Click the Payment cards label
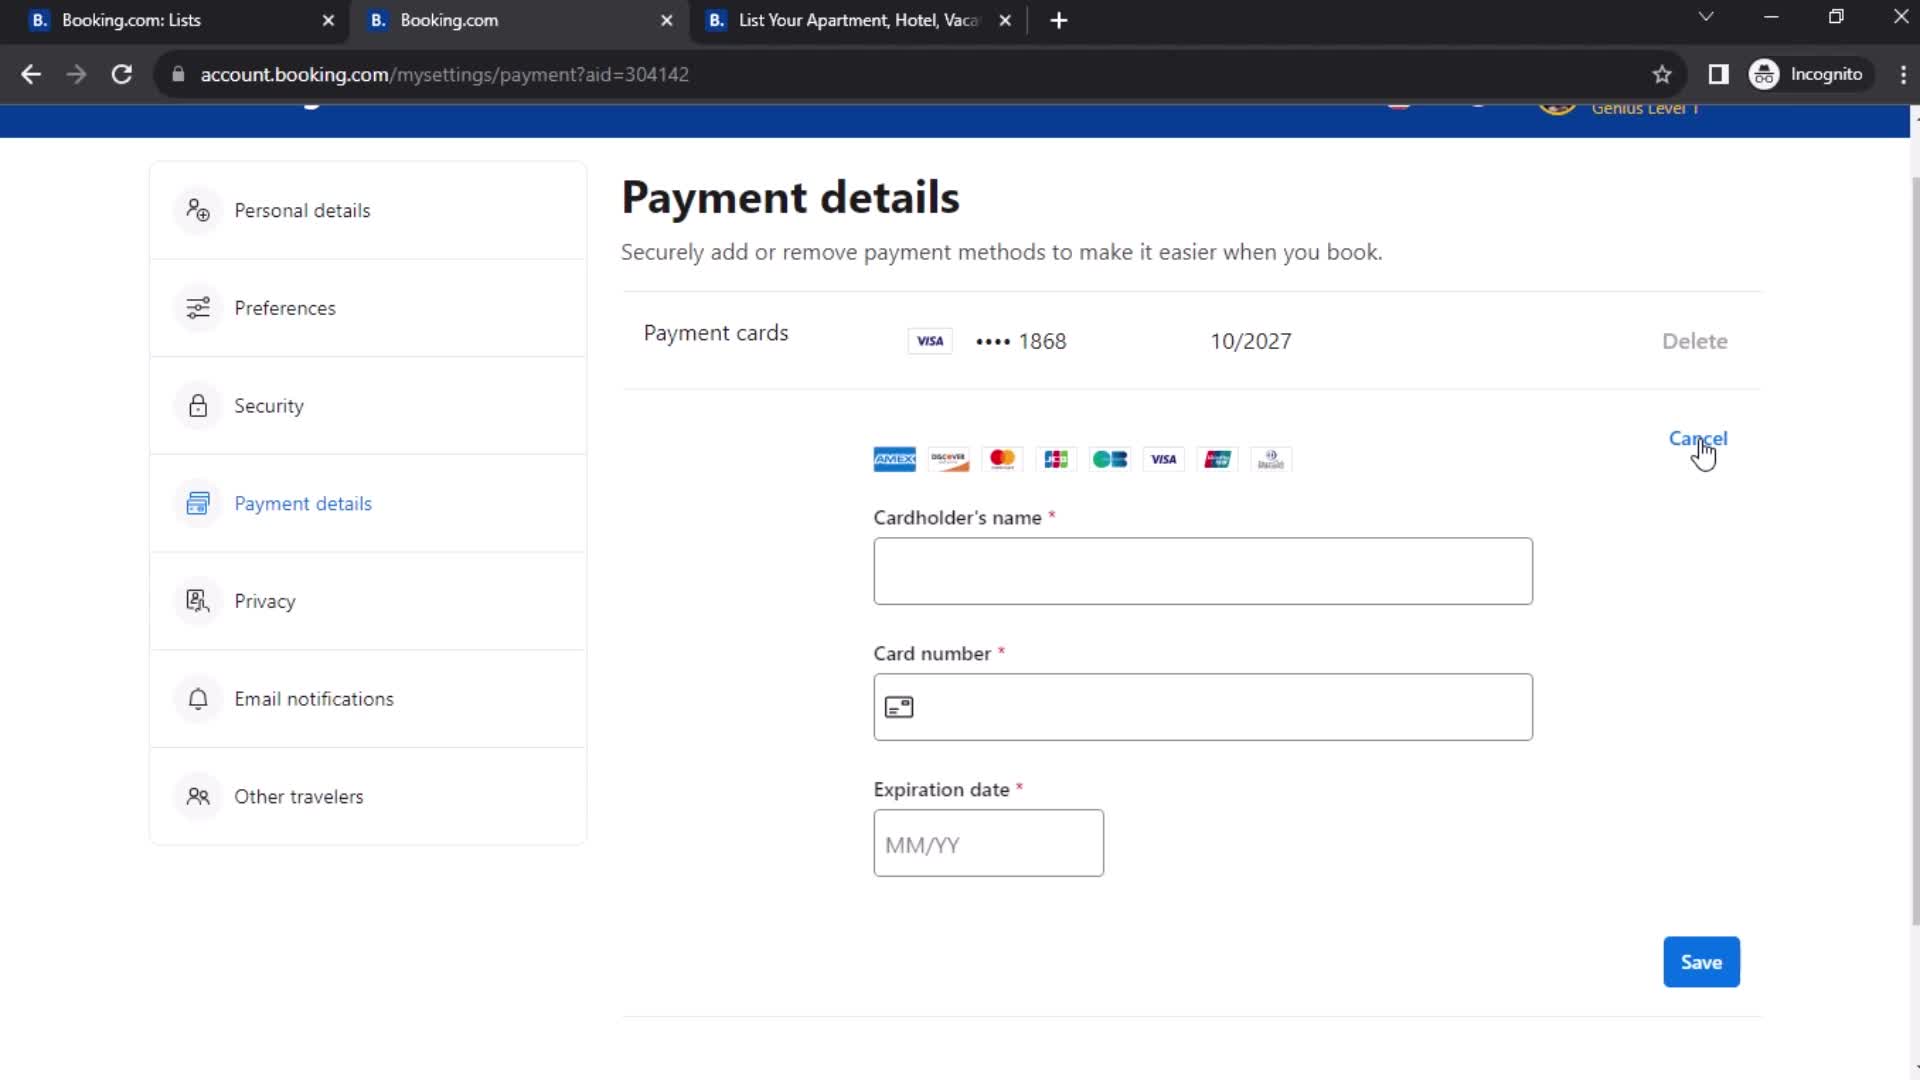 (716, 333)
